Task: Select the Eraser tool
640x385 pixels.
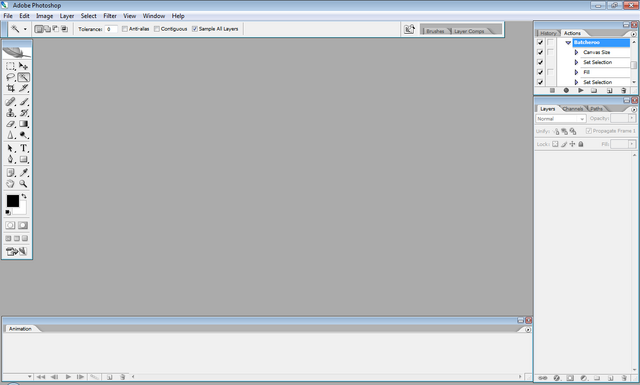Action: pos(10,124)
